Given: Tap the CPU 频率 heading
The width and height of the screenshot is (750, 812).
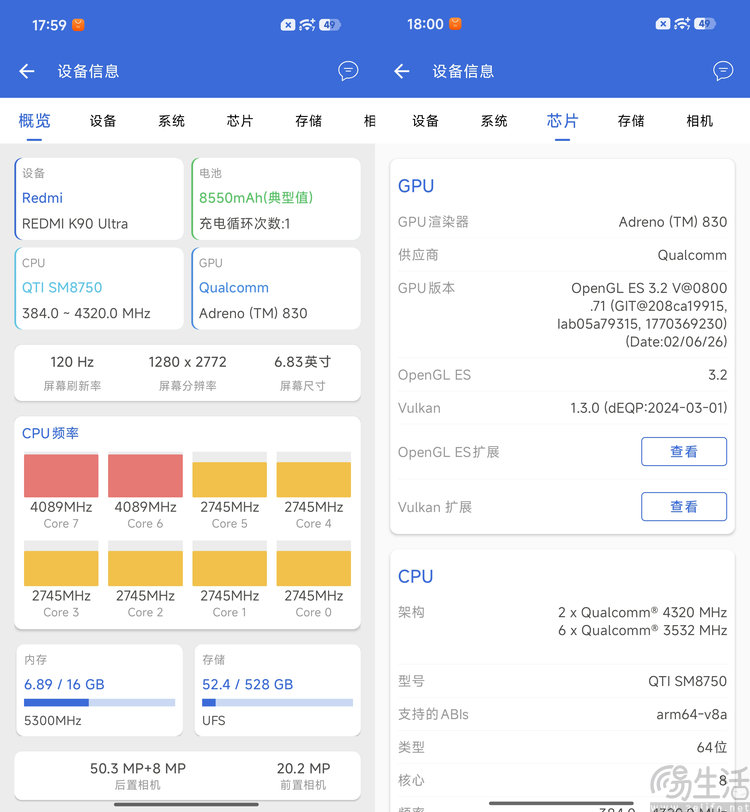Looking at the screenshot, I should tap(50, 433).
